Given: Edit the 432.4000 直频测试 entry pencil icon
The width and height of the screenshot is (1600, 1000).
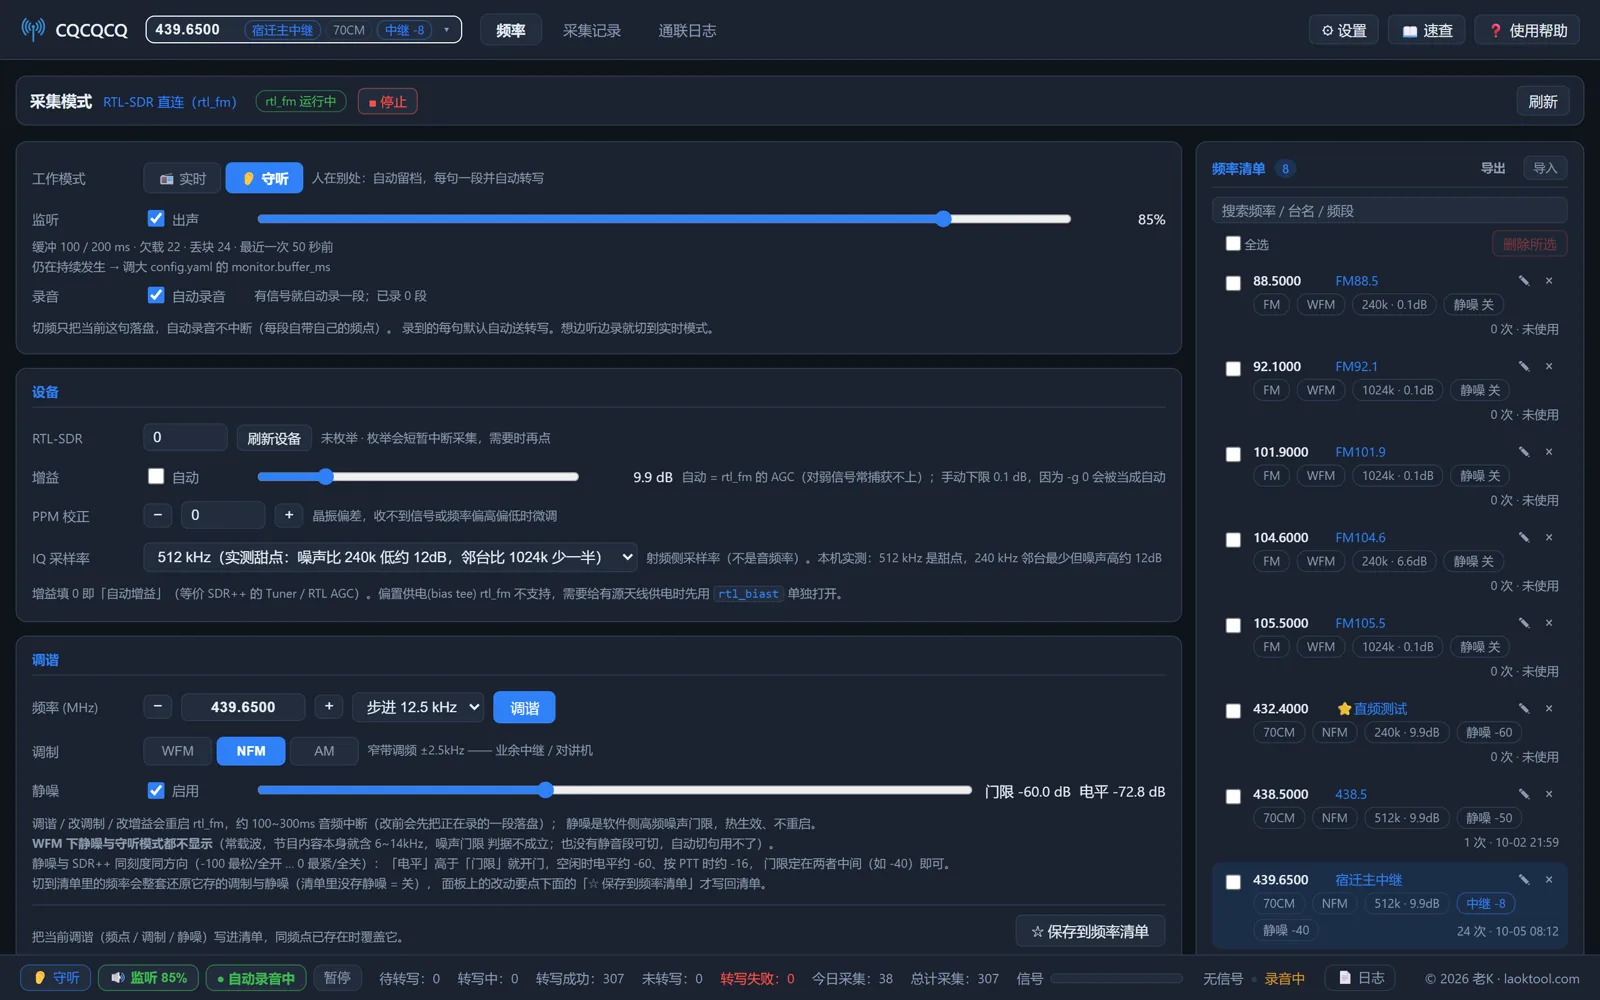Looking at the screenshot, I should click(1524, 708).
